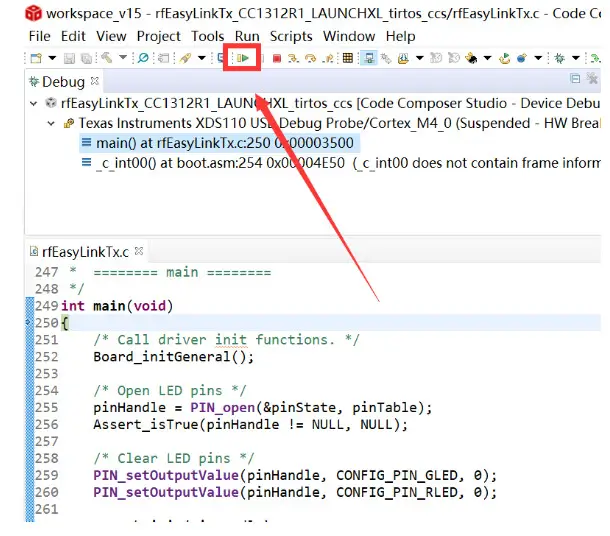Viewport: 610px width, 536px height.
Task: Toggle the highlighted connect target icon
Action: [x=368, y=59]
